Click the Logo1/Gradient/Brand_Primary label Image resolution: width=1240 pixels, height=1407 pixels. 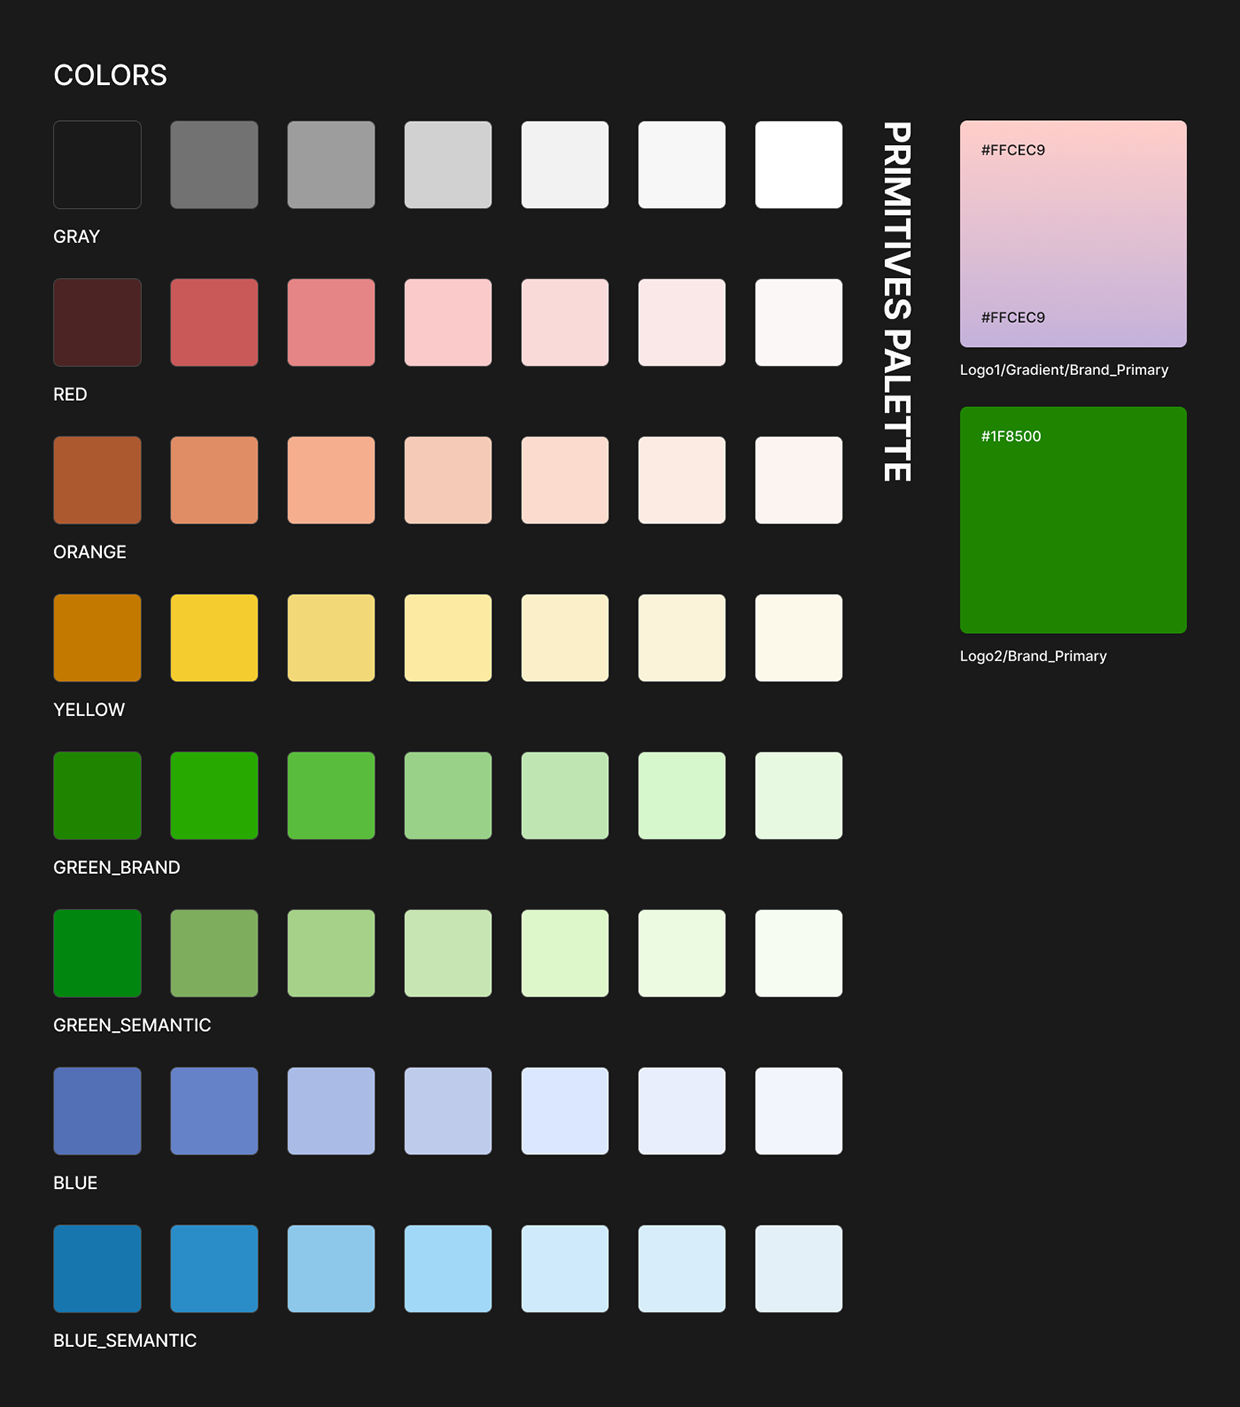point(1064,369)
